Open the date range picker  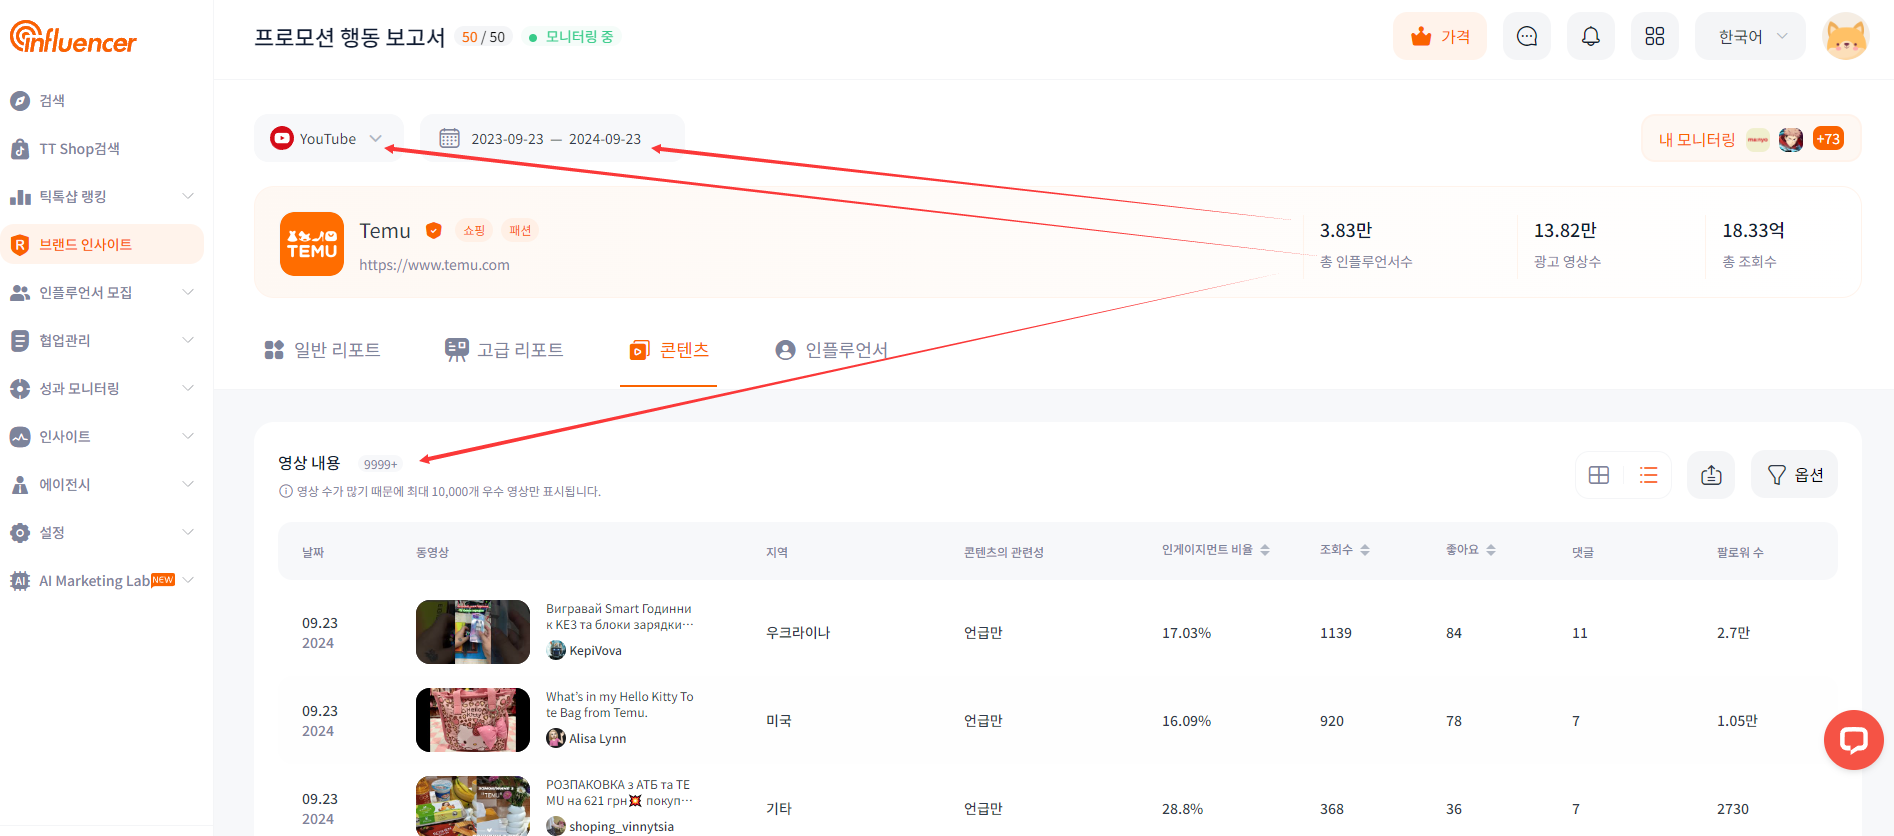pyautogui.click(x=552, y=138)
